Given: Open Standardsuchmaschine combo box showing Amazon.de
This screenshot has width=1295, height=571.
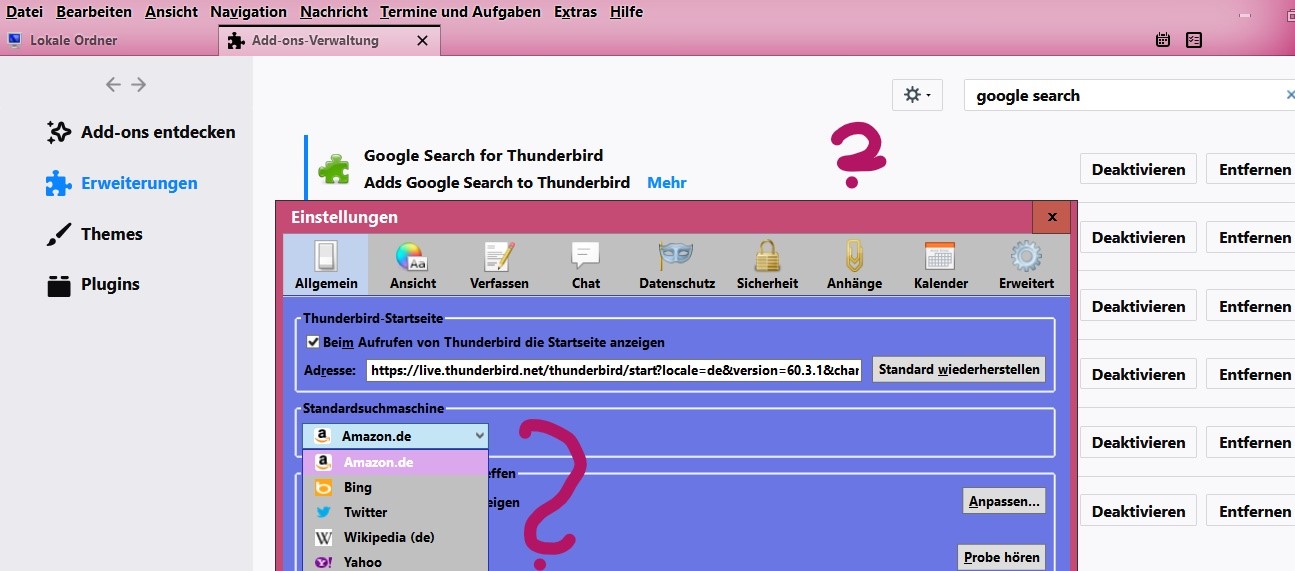Looking at the screenshot, I should 395,436.
